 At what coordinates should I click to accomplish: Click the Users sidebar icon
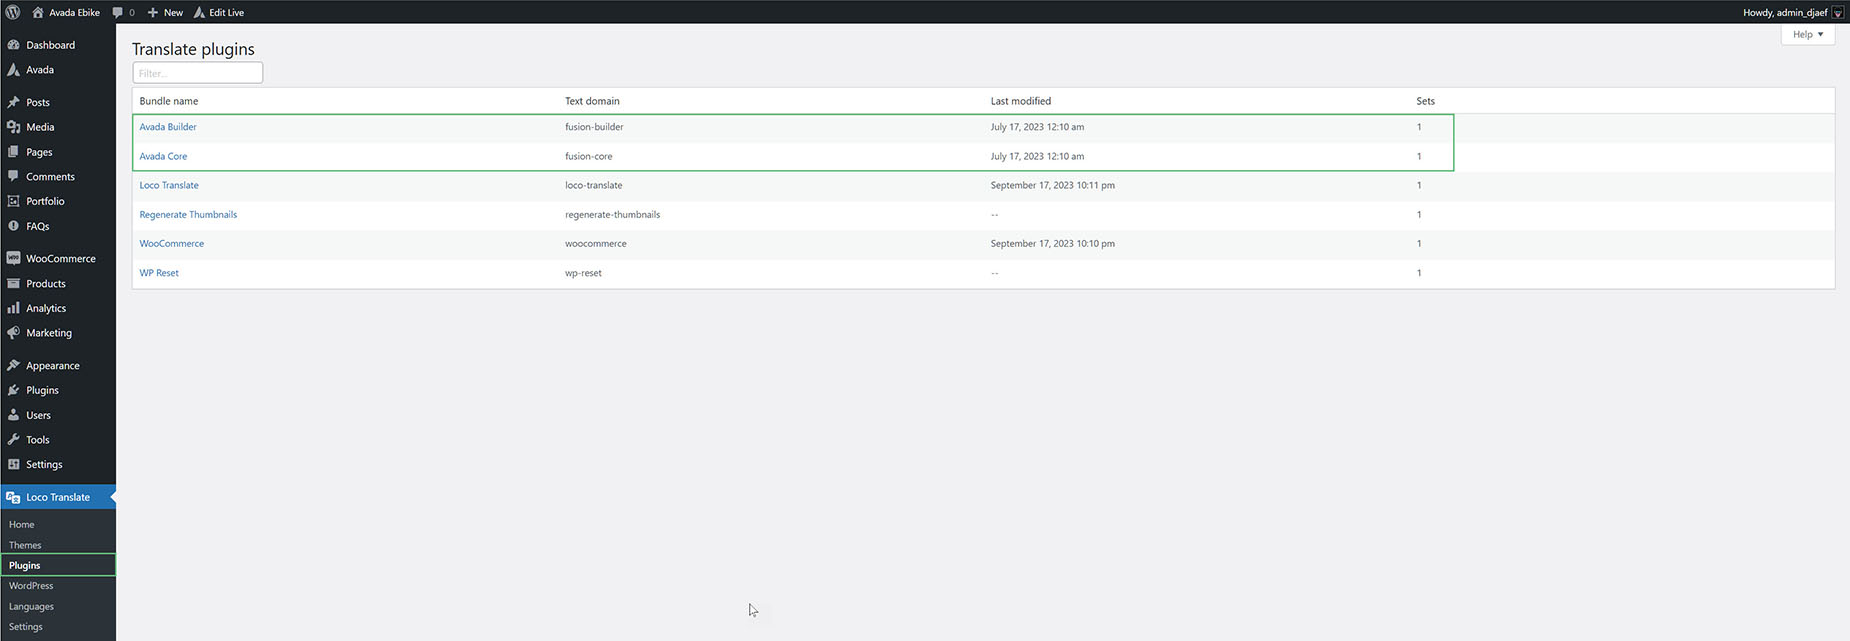13,415
